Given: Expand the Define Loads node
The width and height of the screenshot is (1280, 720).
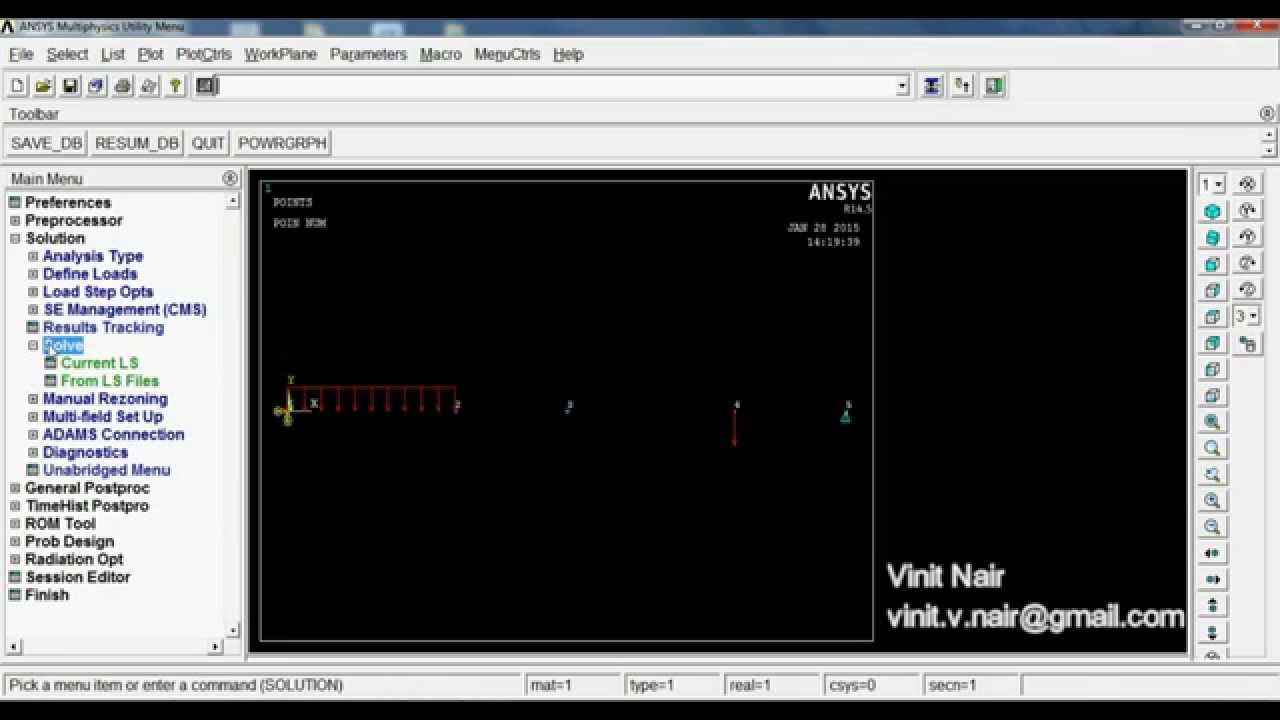Looking at the screenshot, I should [x=33, y=274].
